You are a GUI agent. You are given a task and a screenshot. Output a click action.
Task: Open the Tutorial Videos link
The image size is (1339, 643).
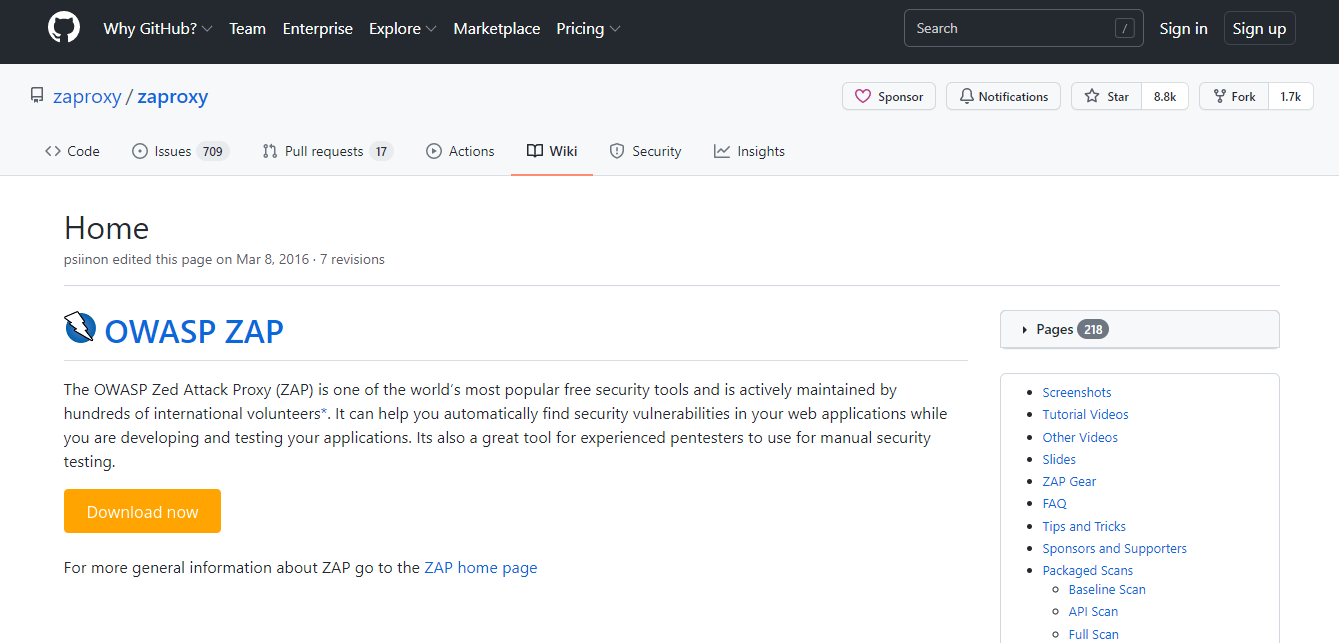point(1085,414)
